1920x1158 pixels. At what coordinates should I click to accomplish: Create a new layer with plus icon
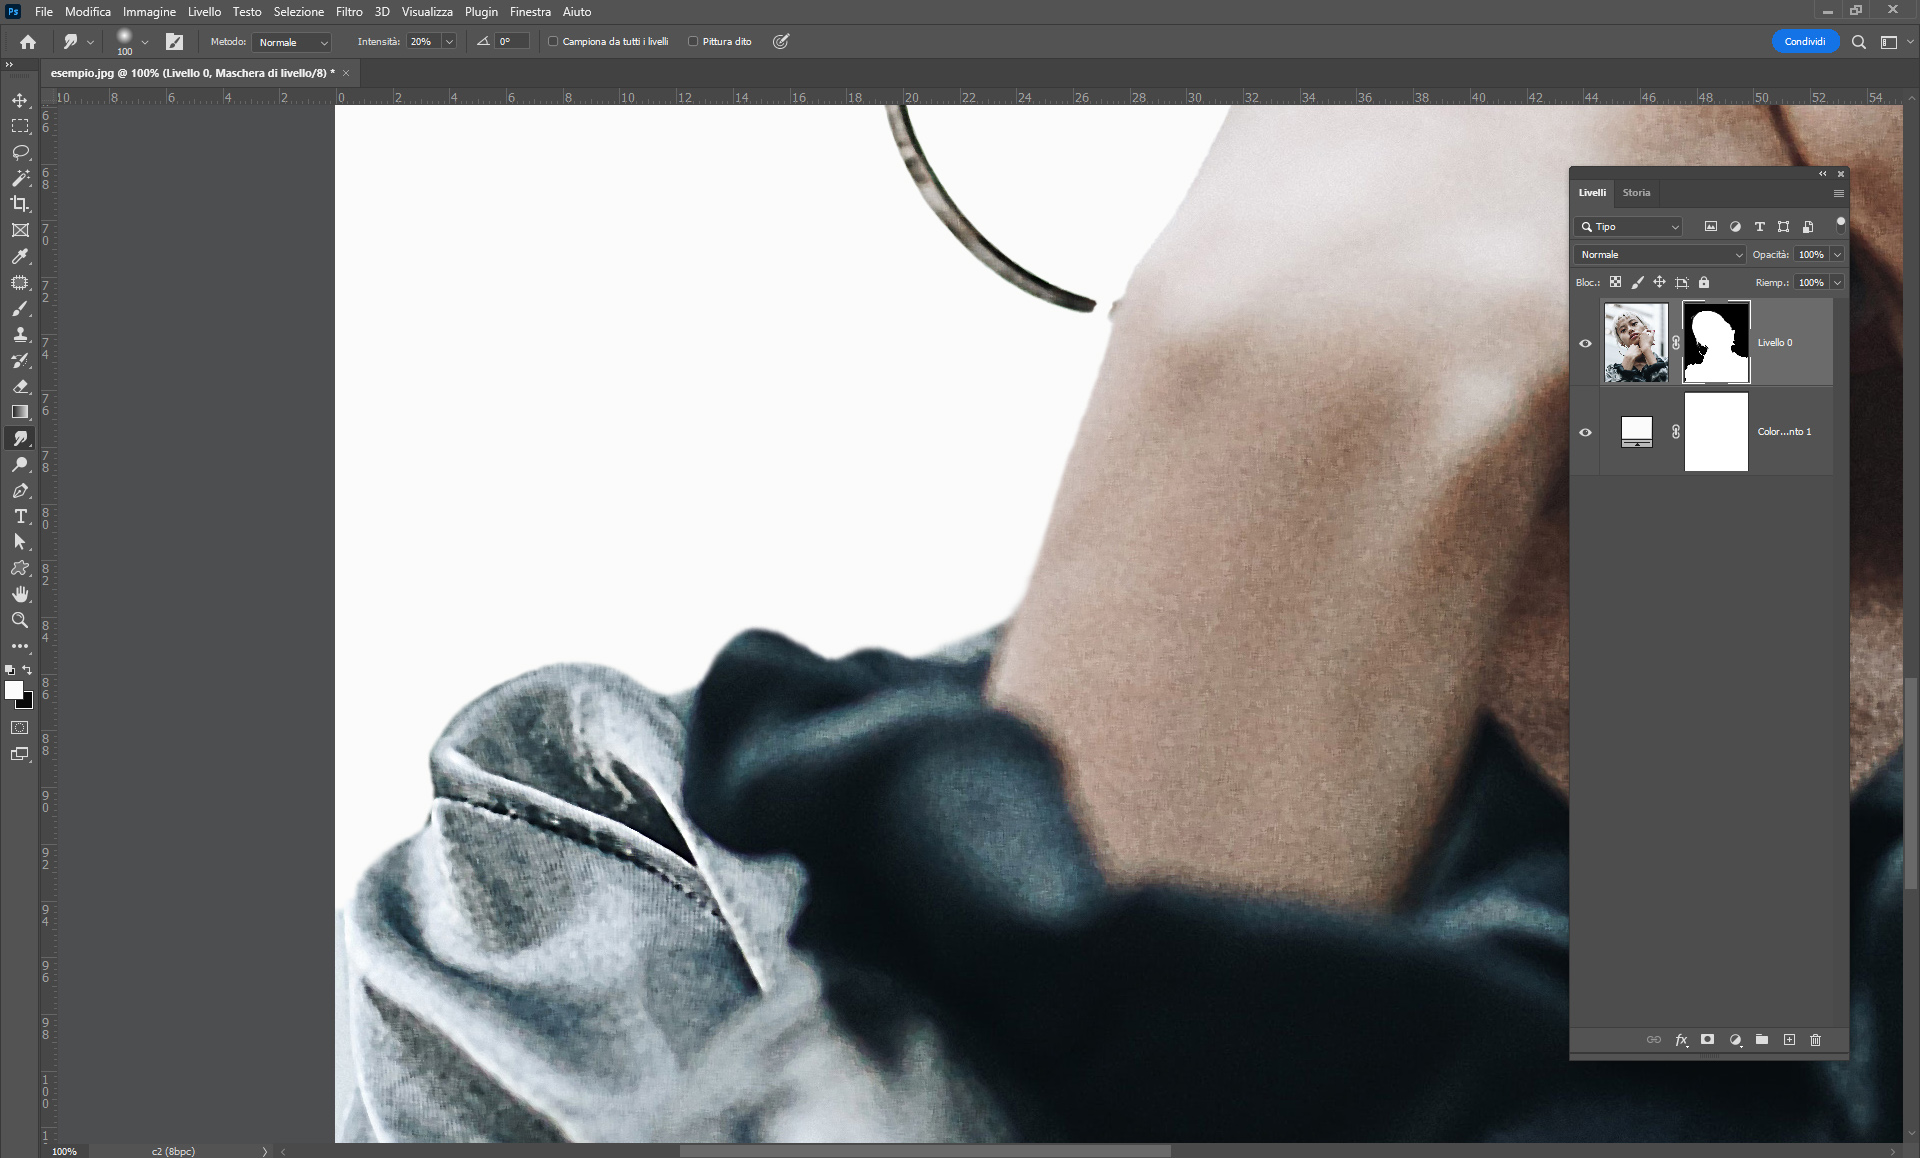(x=1789, y=1040)
